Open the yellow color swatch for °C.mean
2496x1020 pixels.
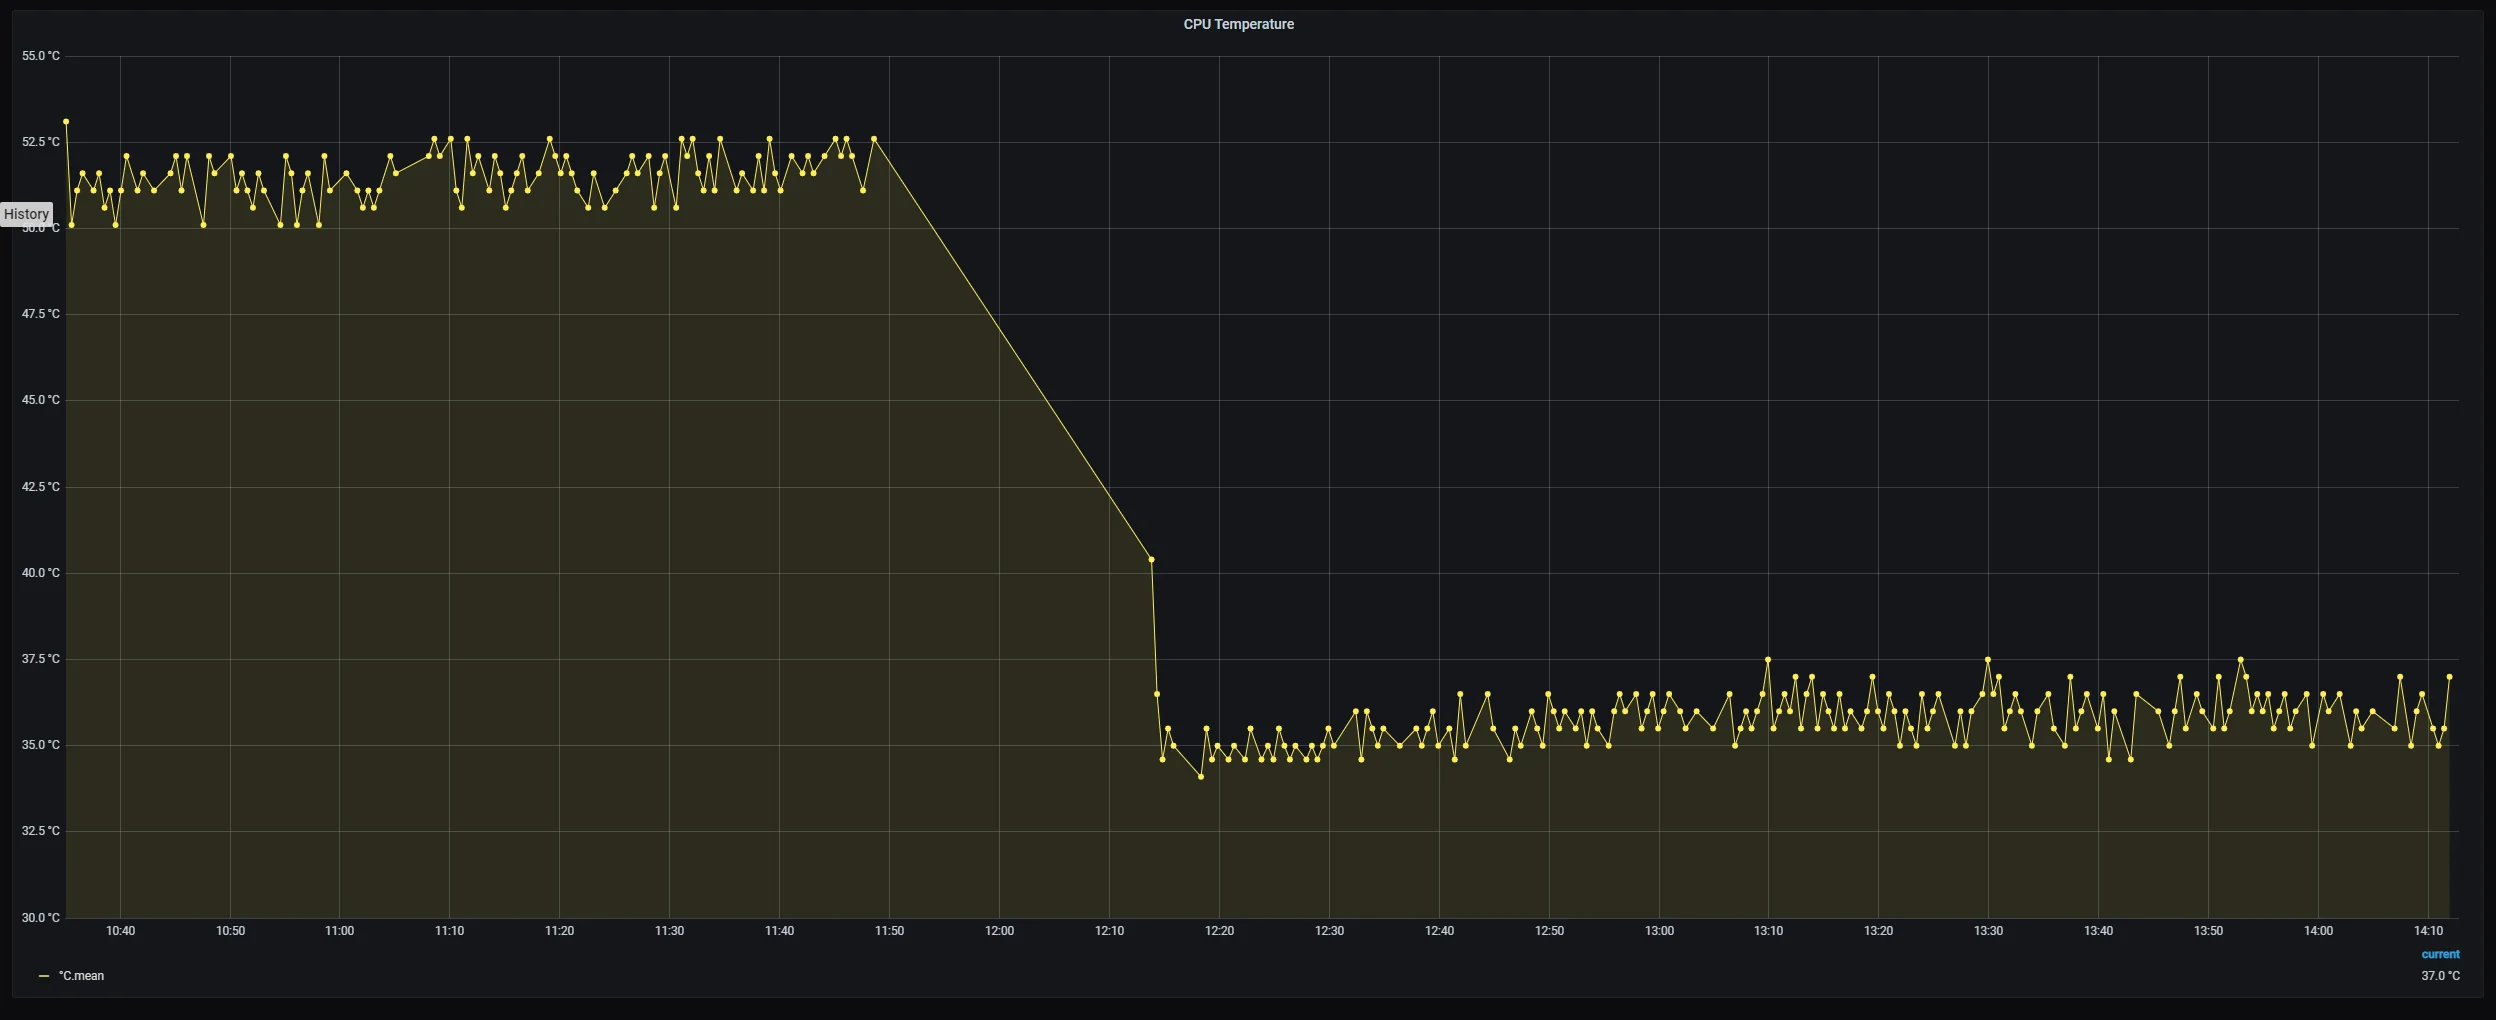(x=43, y=976)
